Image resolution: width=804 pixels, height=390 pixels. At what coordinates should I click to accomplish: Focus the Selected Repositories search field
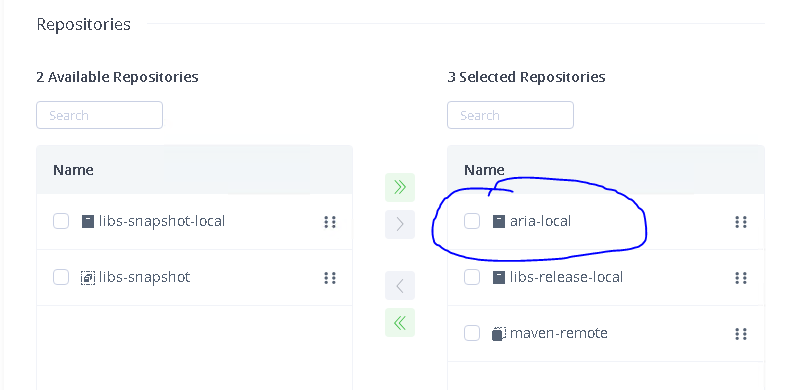tap(510, 115)
